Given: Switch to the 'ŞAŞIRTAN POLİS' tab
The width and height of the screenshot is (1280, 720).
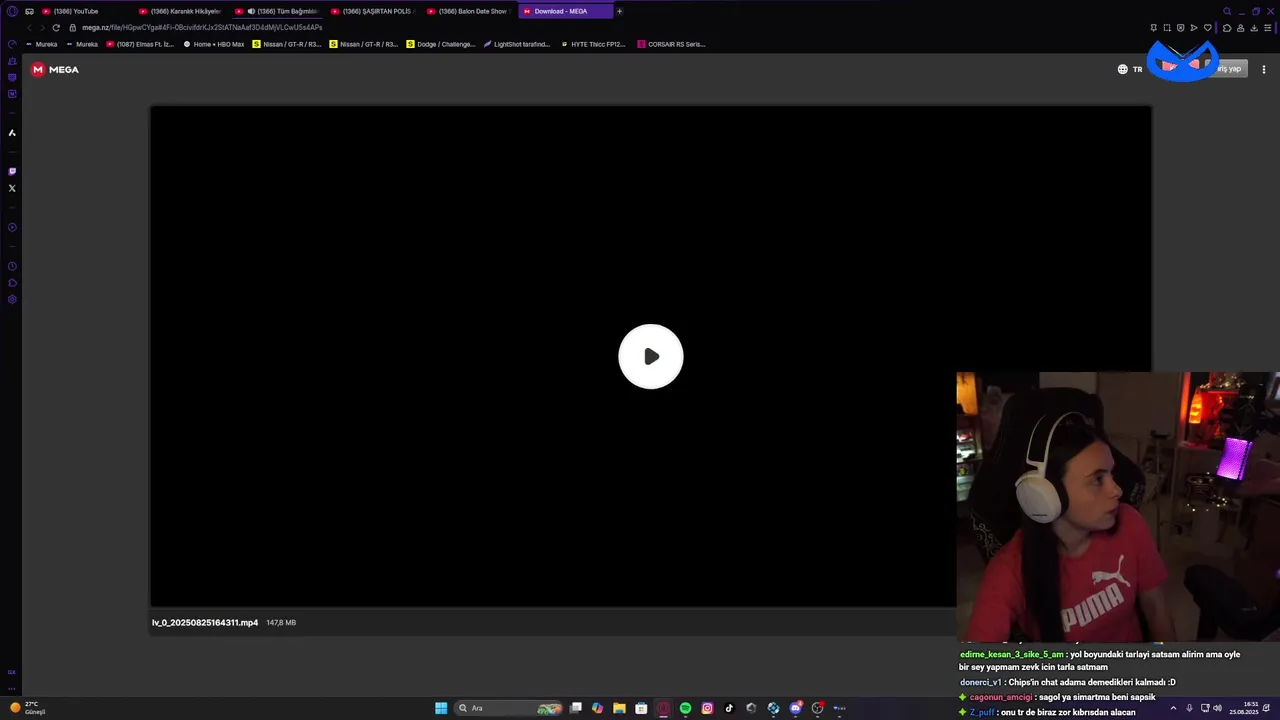Looking at the screenshot, I should click(372, 11).
